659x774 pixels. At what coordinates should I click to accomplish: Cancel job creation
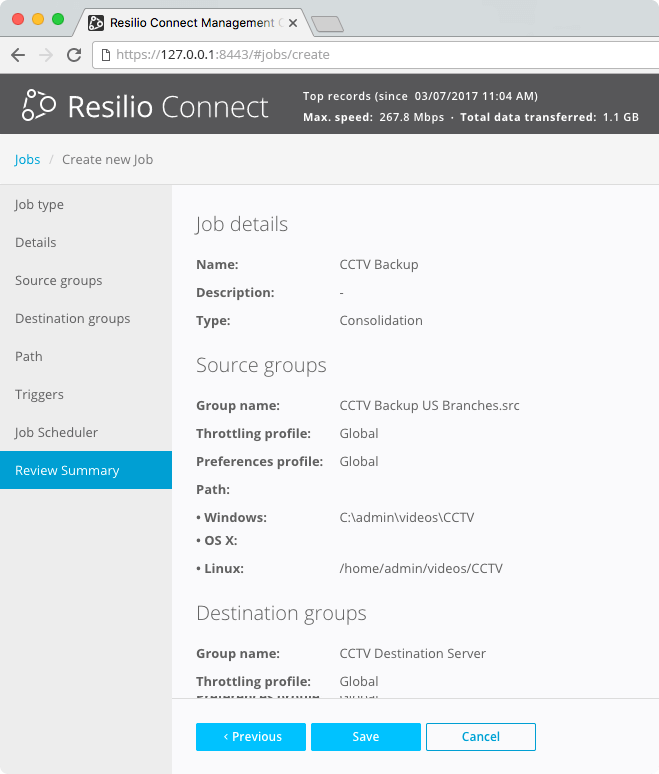(481, 737)
